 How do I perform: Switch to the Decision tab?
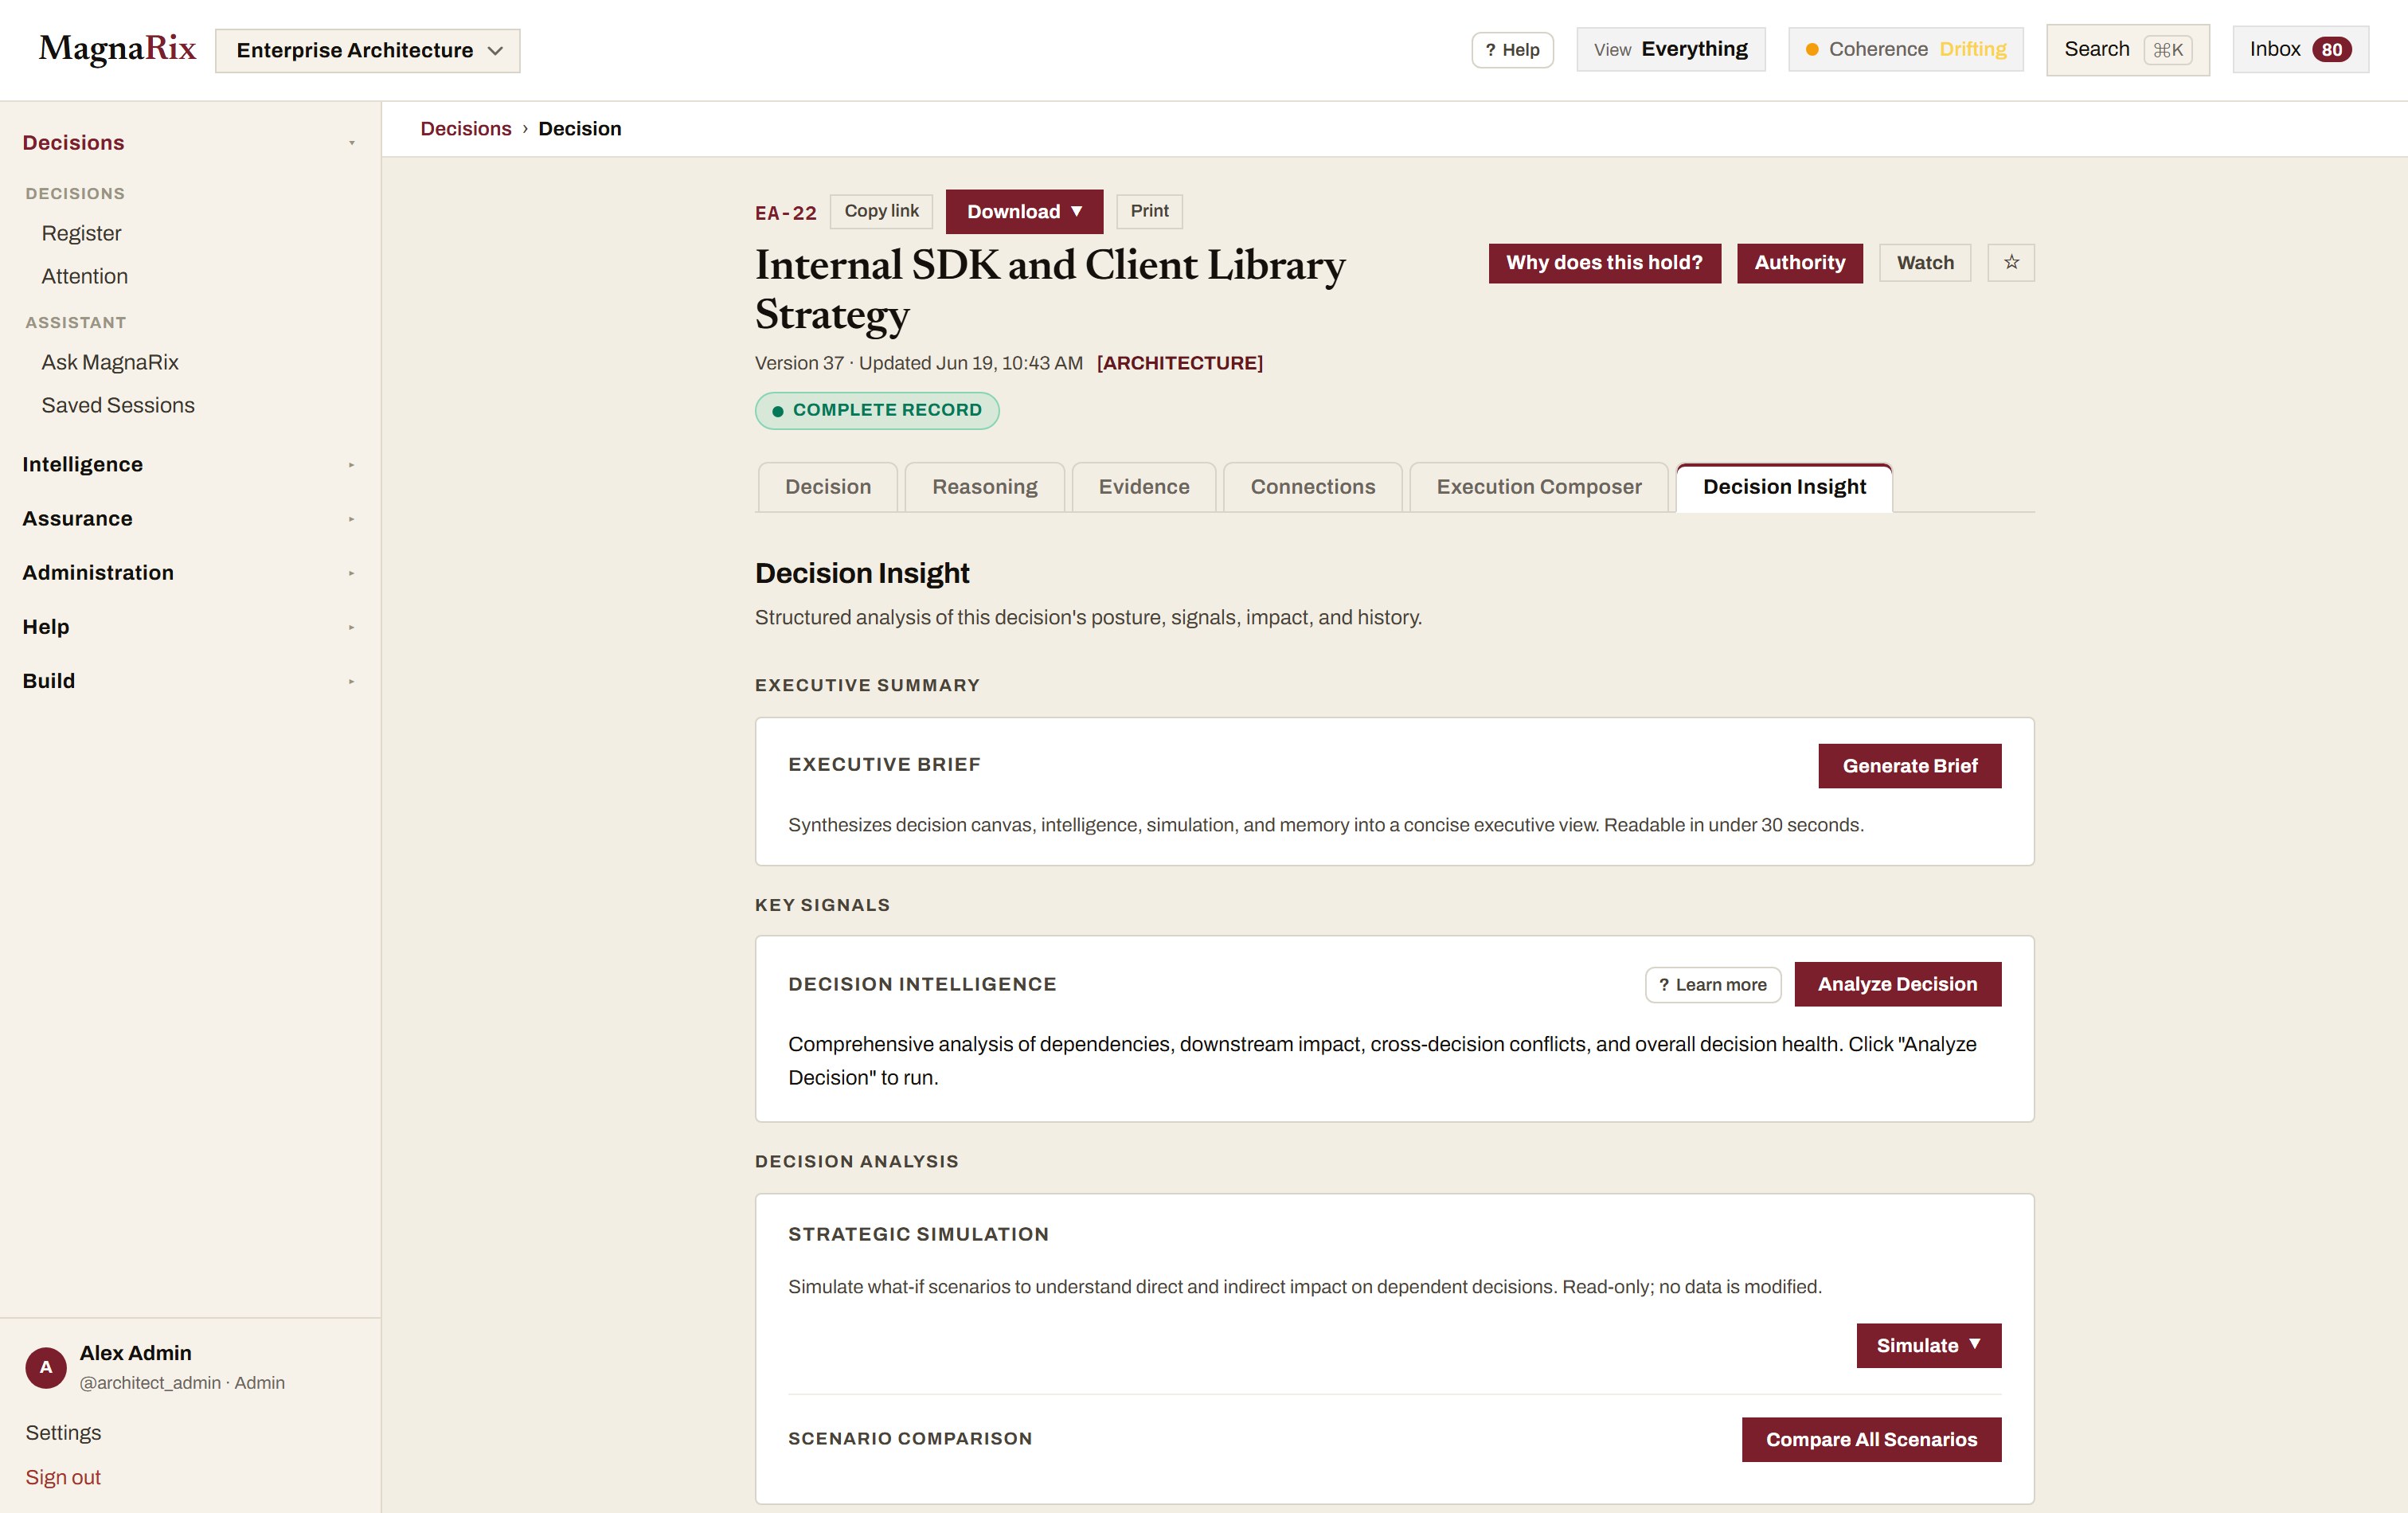[x=827, y=487]
